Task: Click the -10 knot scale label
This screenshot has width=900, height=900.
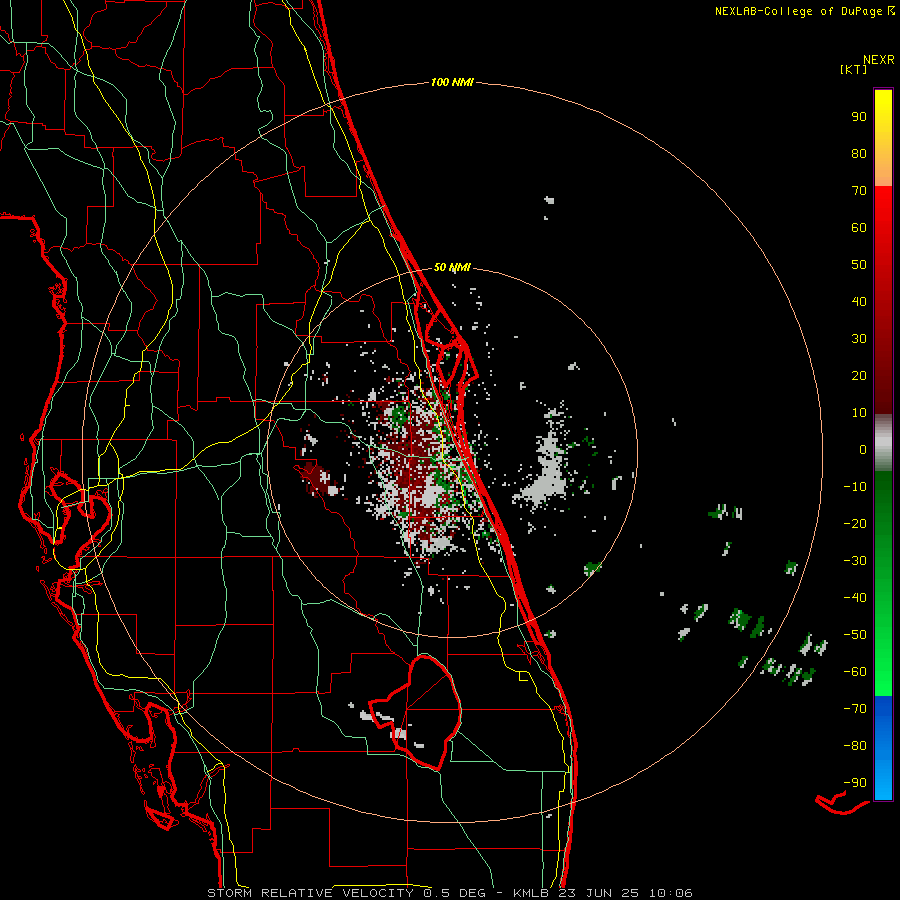Action: coord(855,487)
